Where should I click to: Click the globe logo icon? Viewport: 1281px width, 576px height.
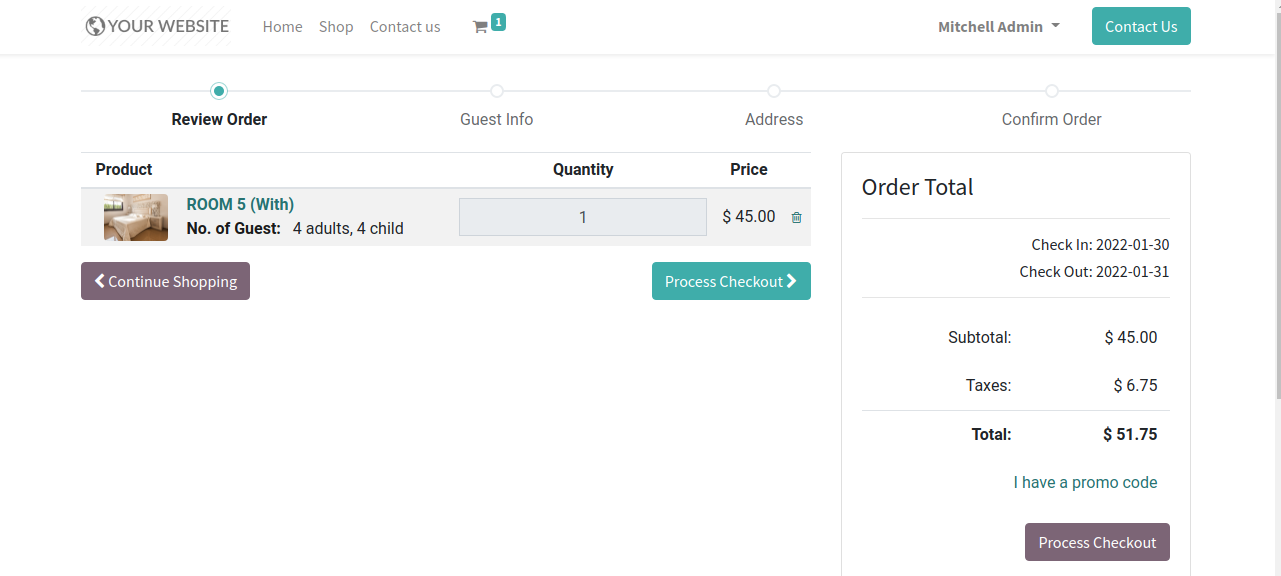95,27
